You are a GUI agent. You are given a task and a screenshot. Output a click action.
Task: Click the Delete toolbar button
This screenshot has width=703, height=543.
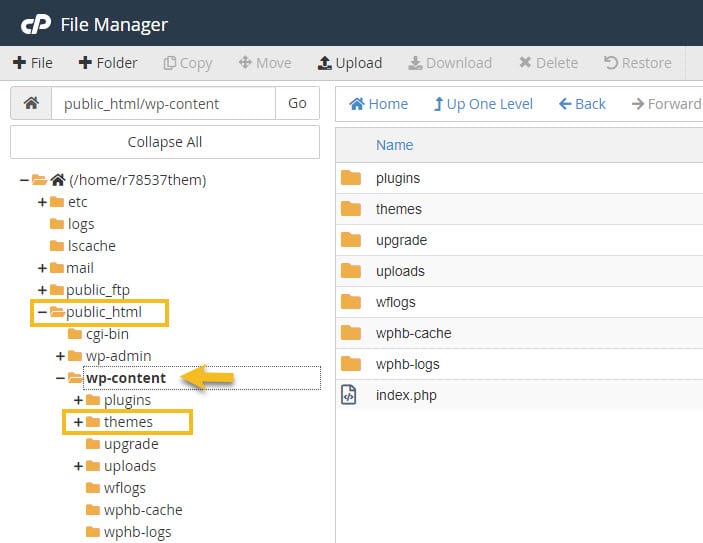point(548,63)
